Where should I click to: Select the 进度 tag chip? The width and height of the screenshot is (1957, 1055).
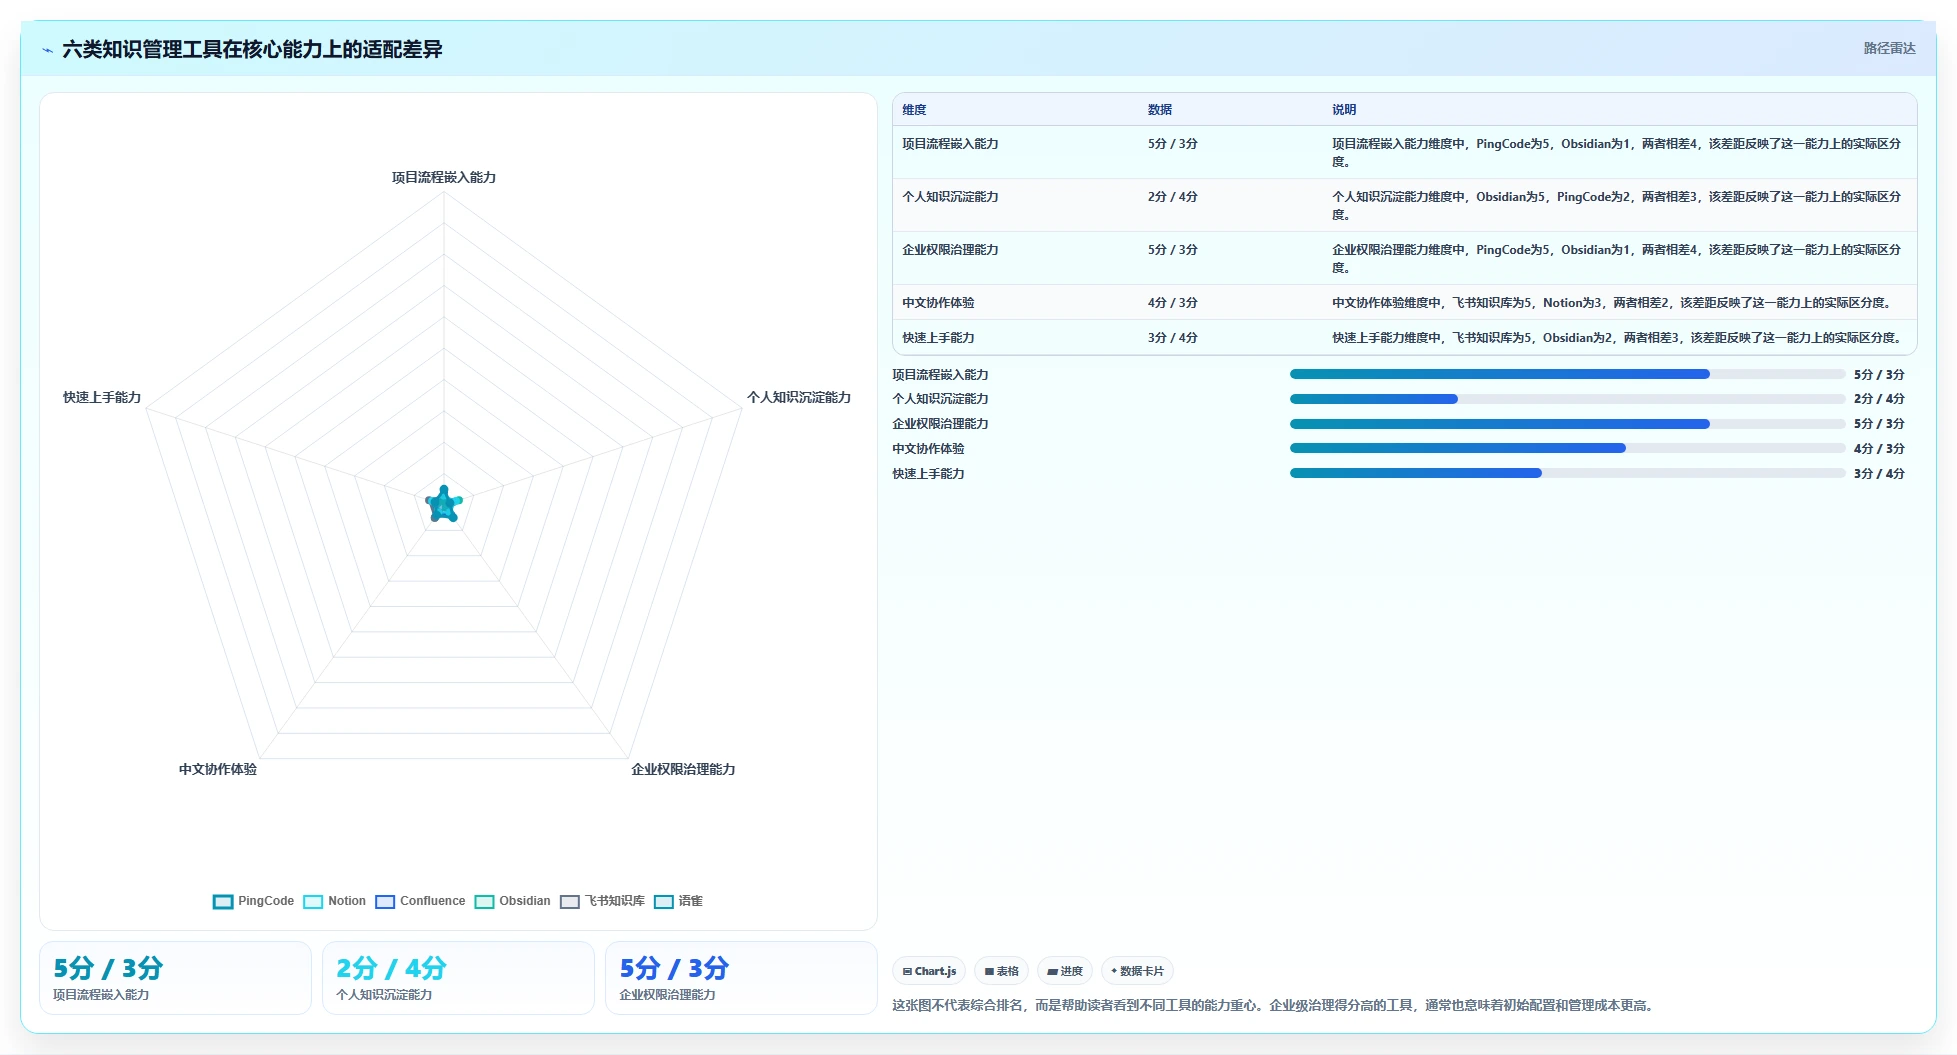point(1065,971)
